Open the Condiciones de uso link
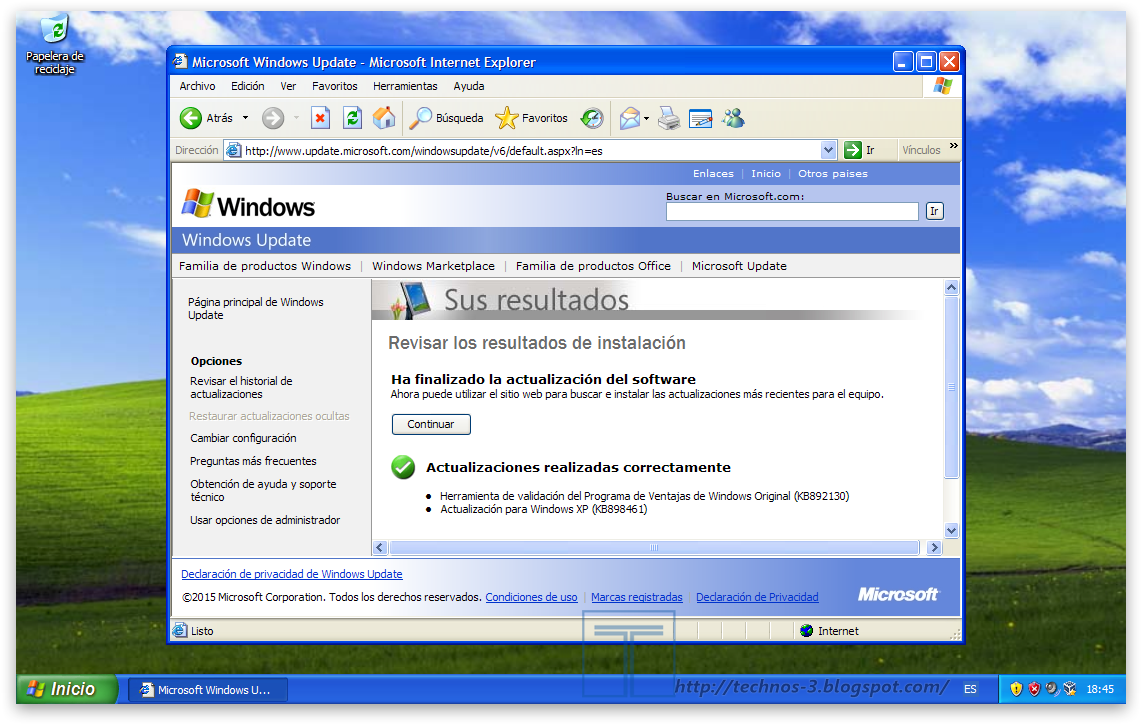Viewport: 1142px width, 725px height. [x=532, y=597]
